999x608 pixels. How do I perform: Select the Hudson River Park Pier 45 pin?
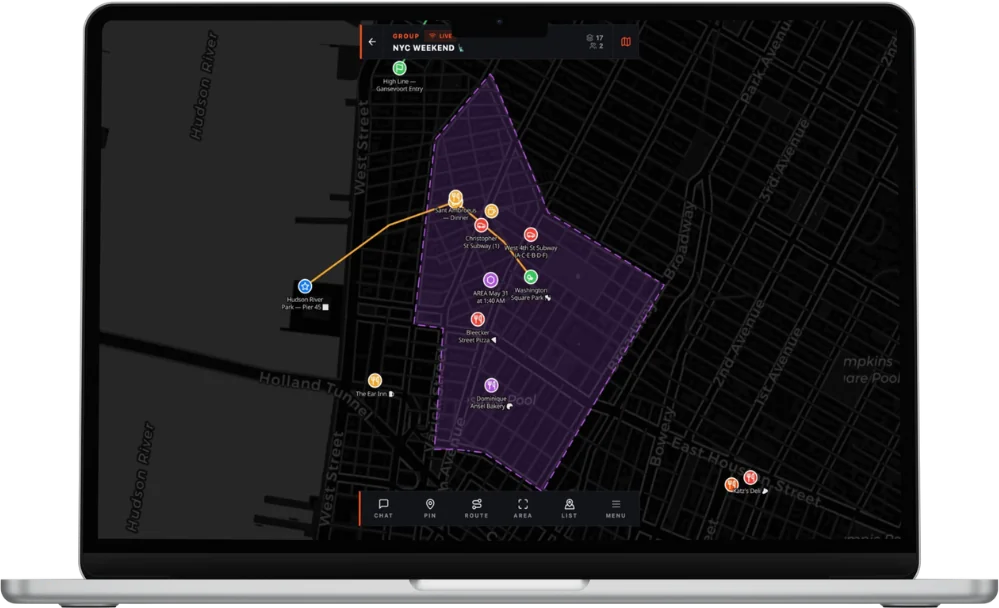(x=305, y=286)
